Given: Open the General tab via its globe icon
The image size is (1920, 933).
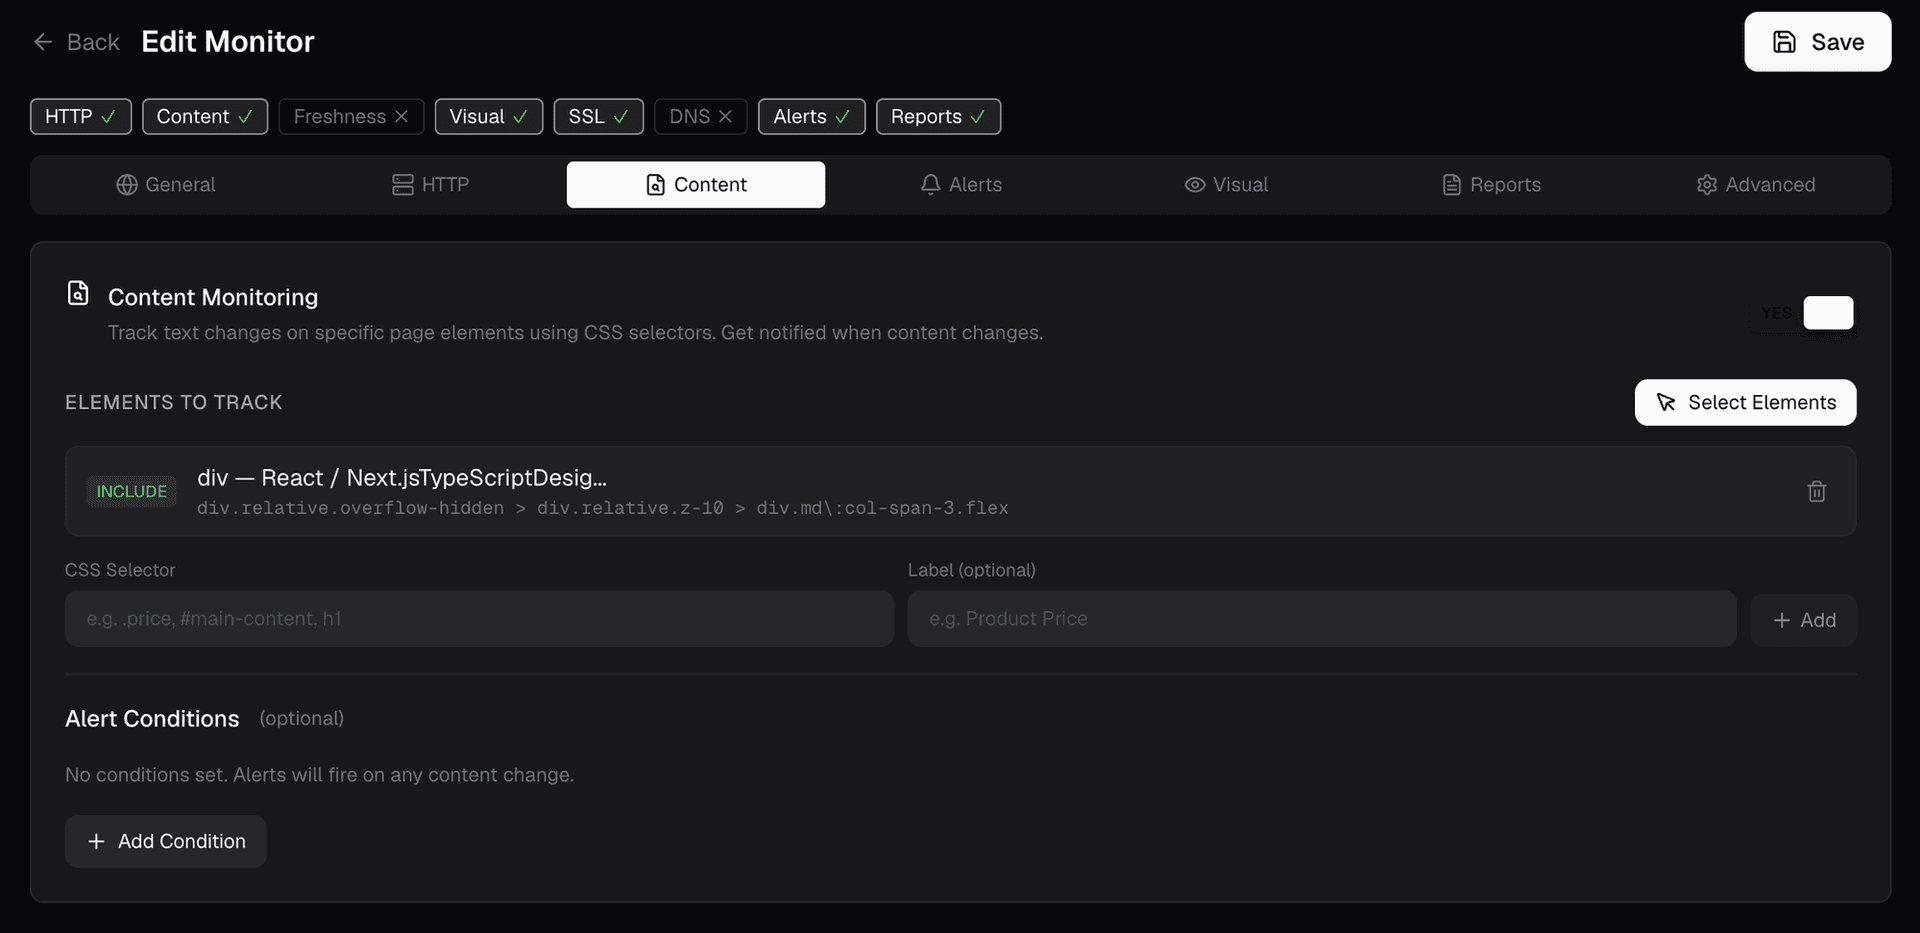Looking at the screenshot, I should 126,185.
